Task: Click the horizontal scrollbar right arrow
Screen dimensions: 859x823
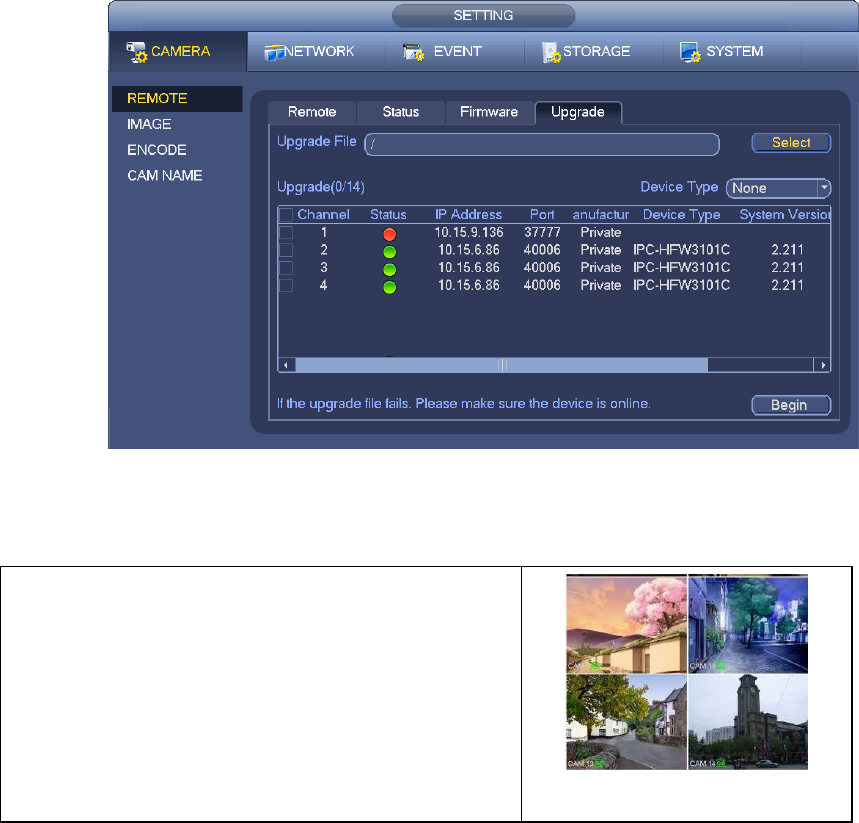Action: (822, 365)
